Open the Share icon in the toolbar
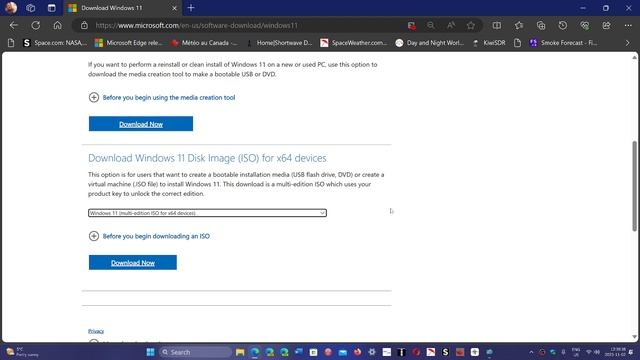Viewport: 640px width, 360px height. click(607, 25)
